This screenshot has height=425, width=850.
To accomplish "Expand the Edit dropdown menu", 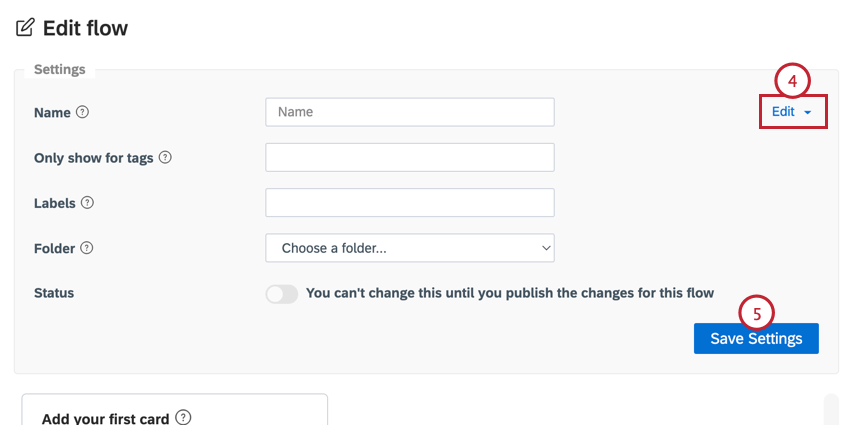I will (x=793, y=112).
